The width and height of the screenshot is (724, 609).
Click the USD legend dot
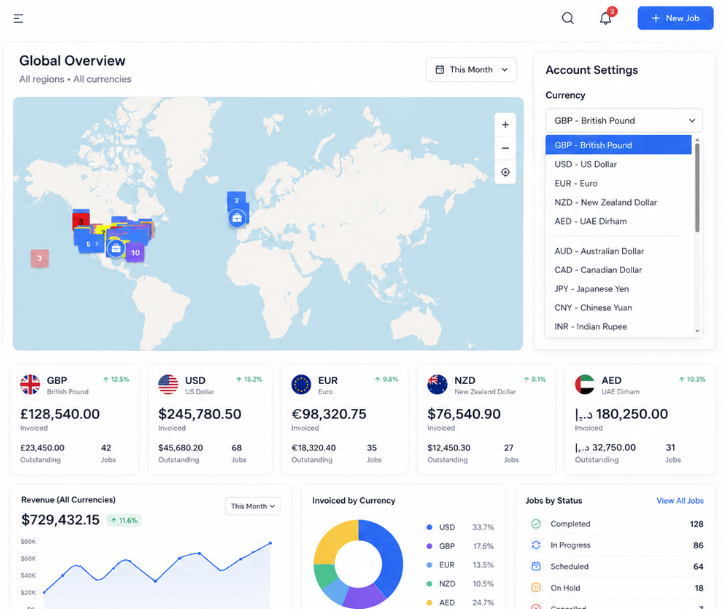tap(429, 527)
